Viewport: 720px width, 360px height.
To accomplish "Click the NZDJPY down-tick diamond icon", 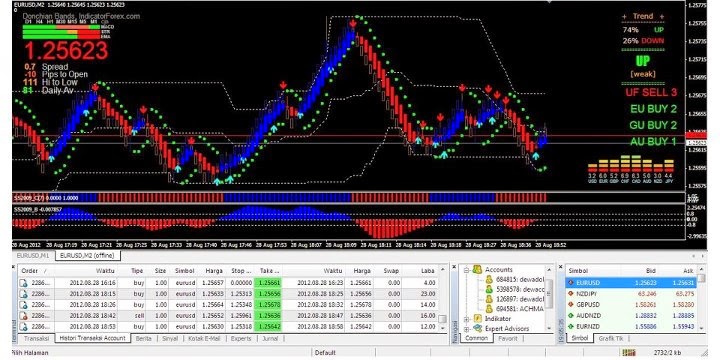I will [571, 293].
